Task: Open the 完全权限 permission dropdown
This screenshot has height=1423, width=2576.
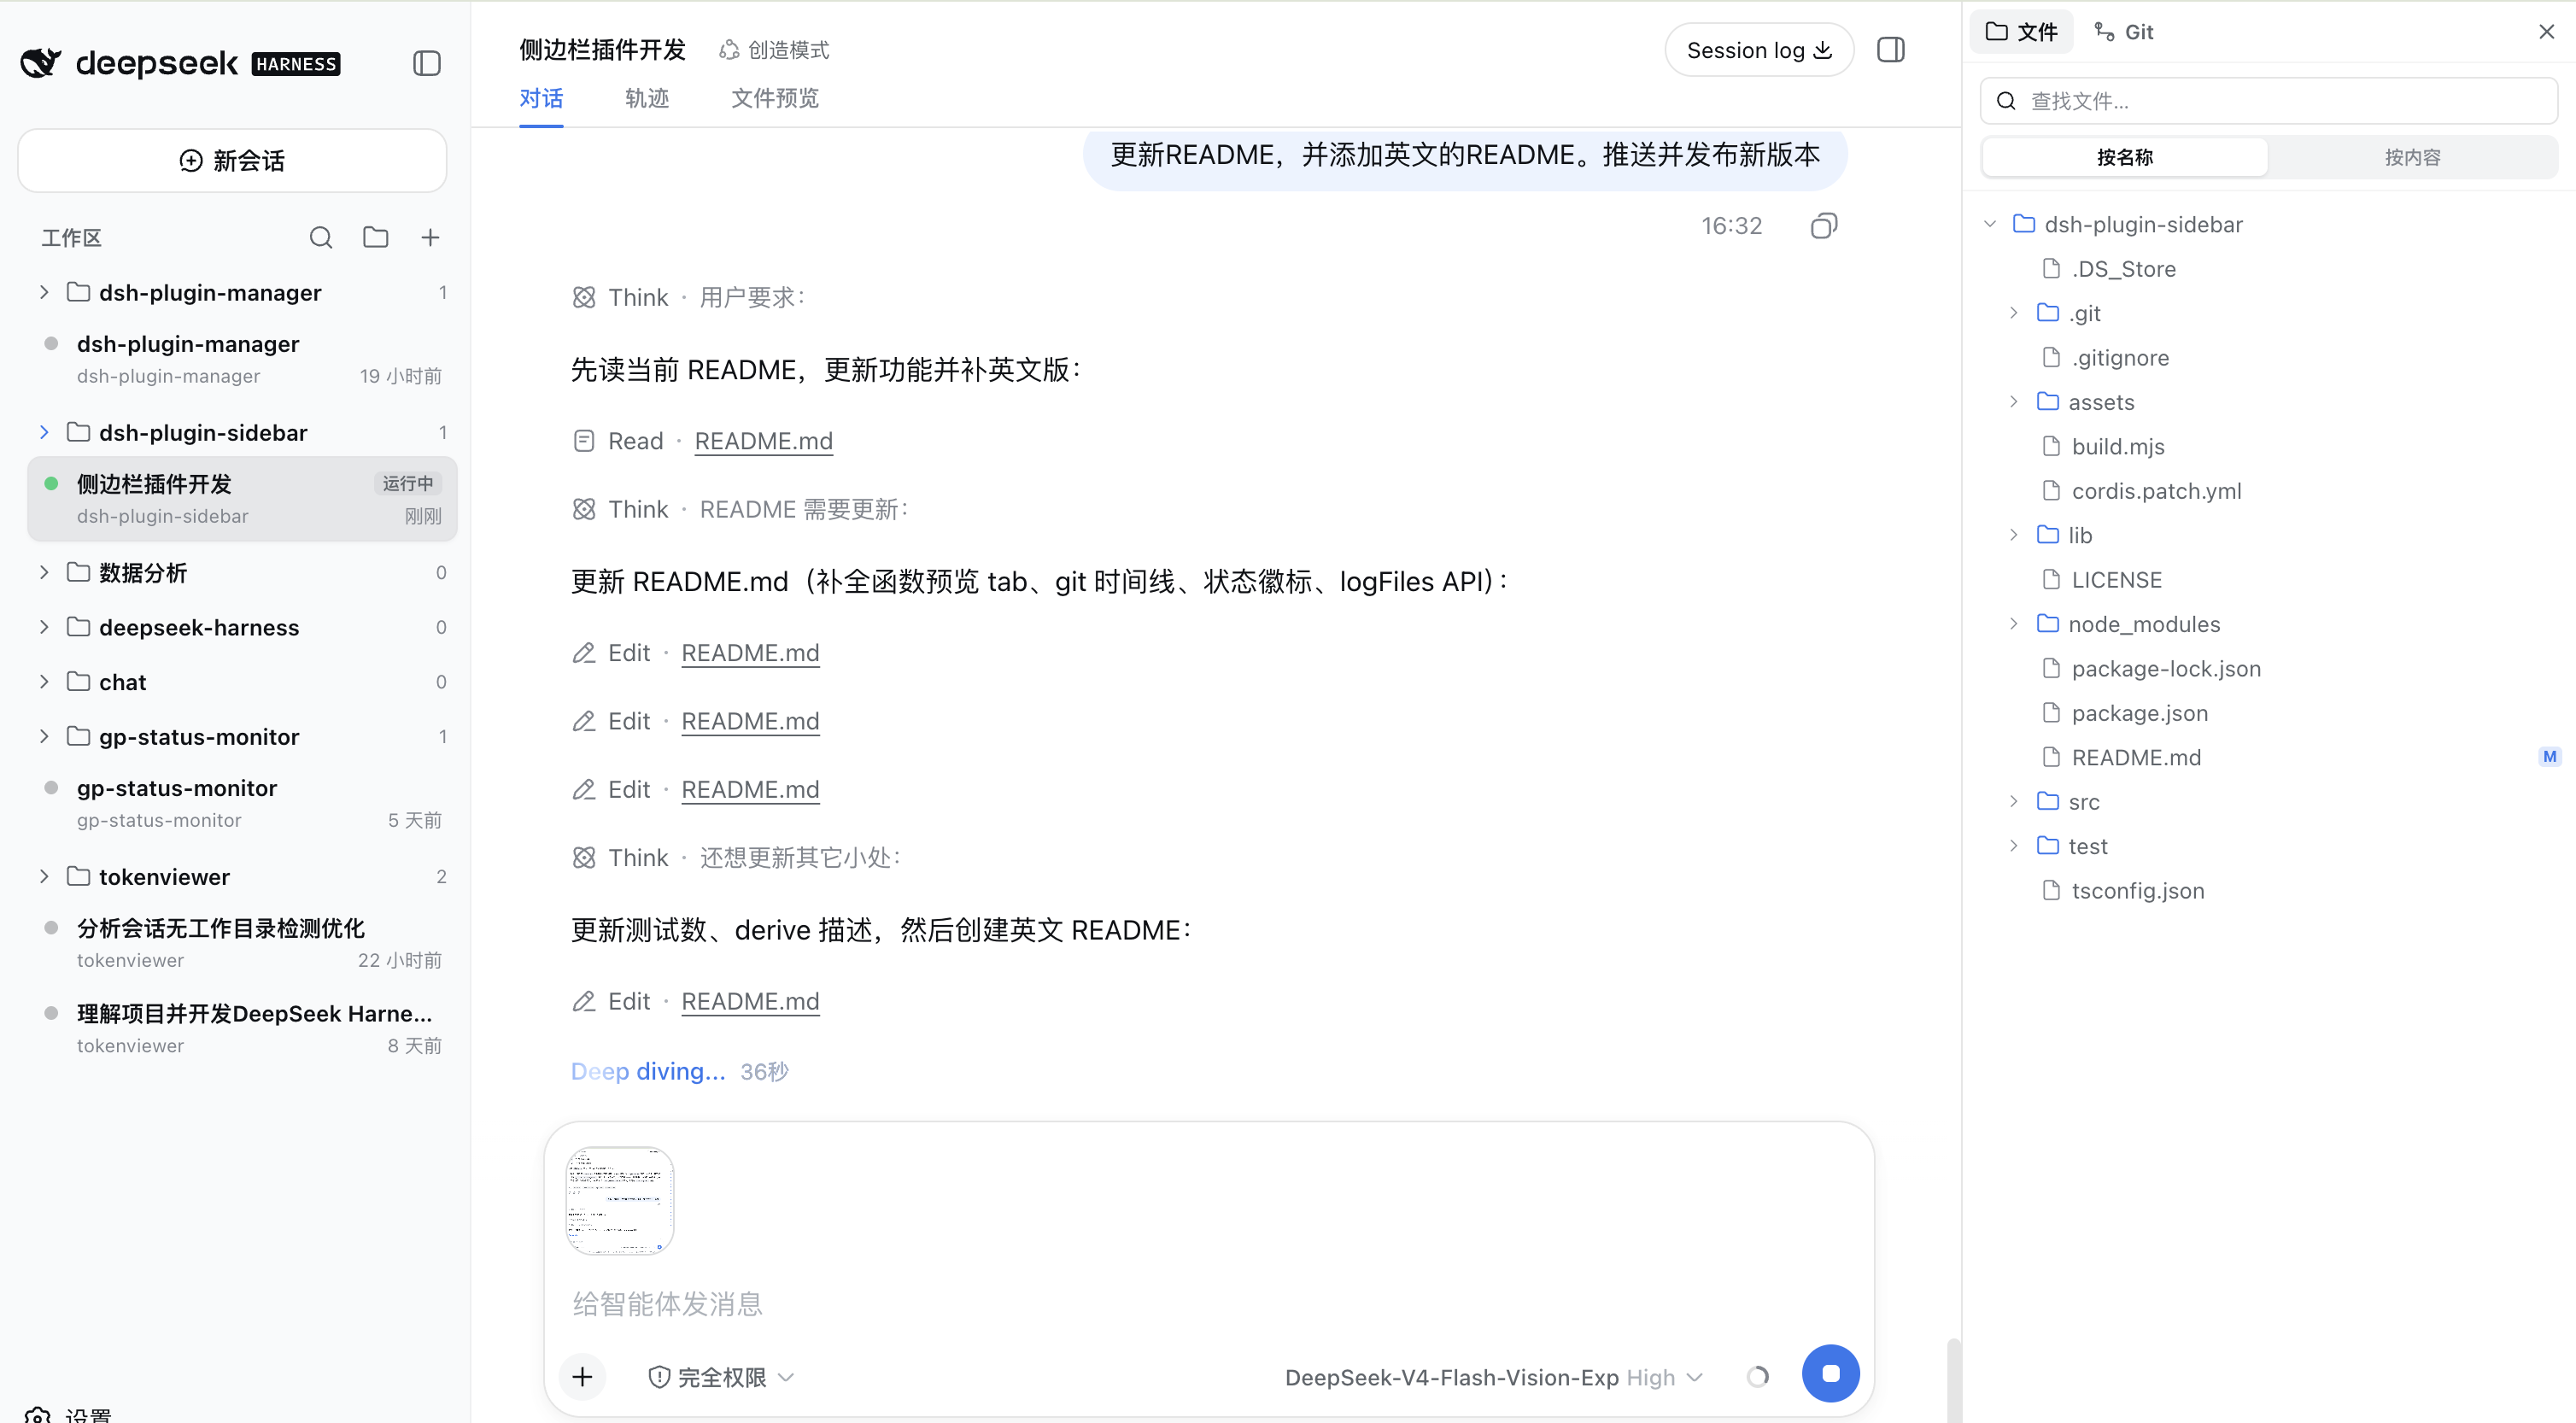Action: pos(722,1377)
